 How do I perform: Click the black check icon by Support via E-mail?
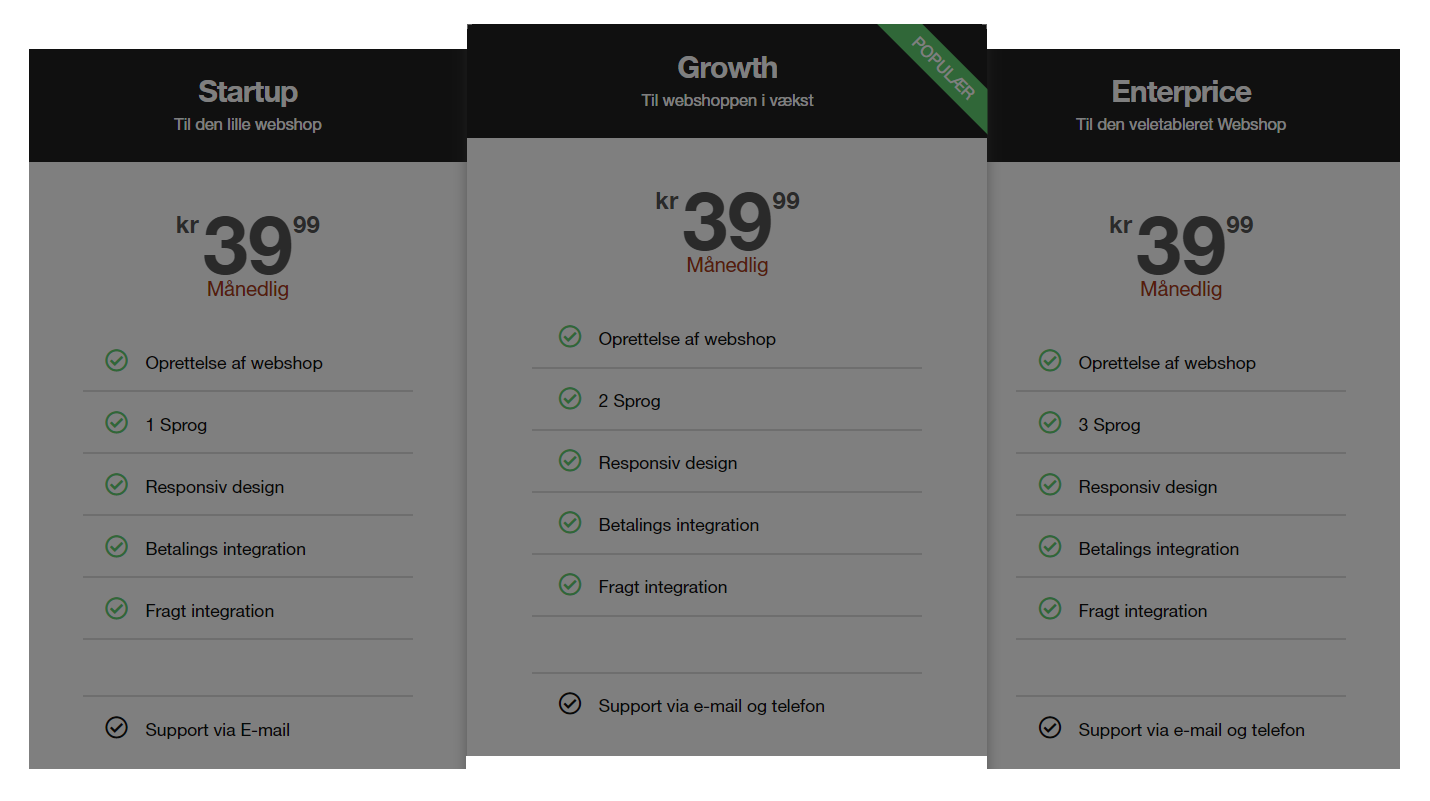[117, 727]
